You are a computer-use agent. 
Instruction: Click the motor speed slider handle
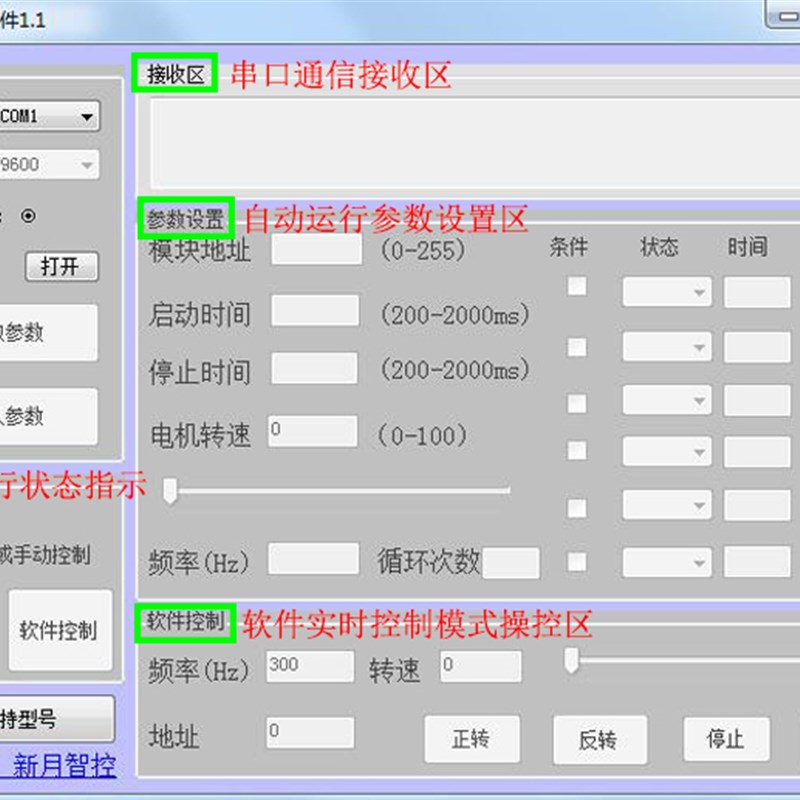(x=170, y=491)
